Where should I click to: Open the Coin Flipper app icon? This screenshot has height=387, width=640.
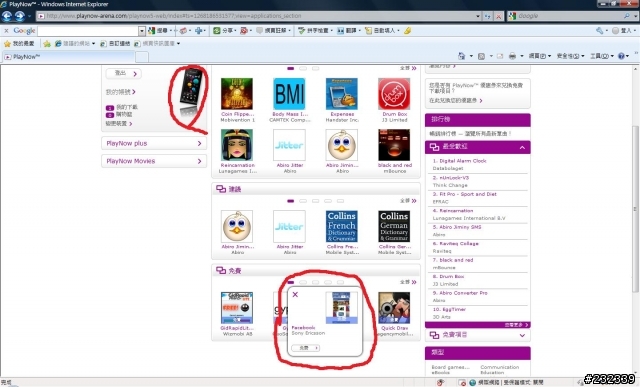pyautogui.click(x=237, y=94)
